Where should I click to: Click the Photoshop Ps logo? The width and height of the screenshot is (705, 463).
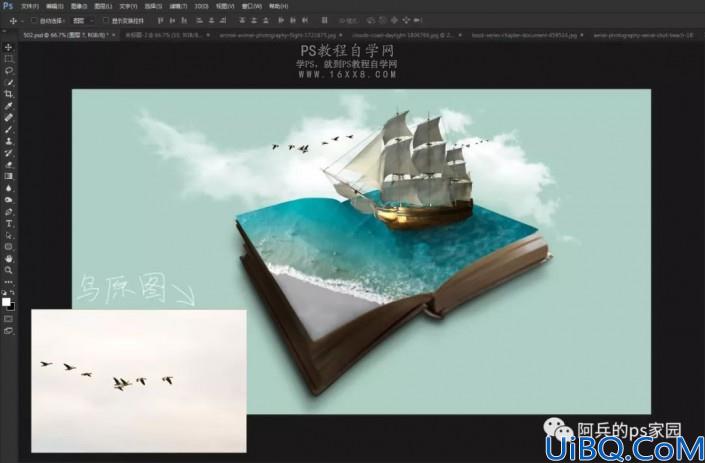8,6
